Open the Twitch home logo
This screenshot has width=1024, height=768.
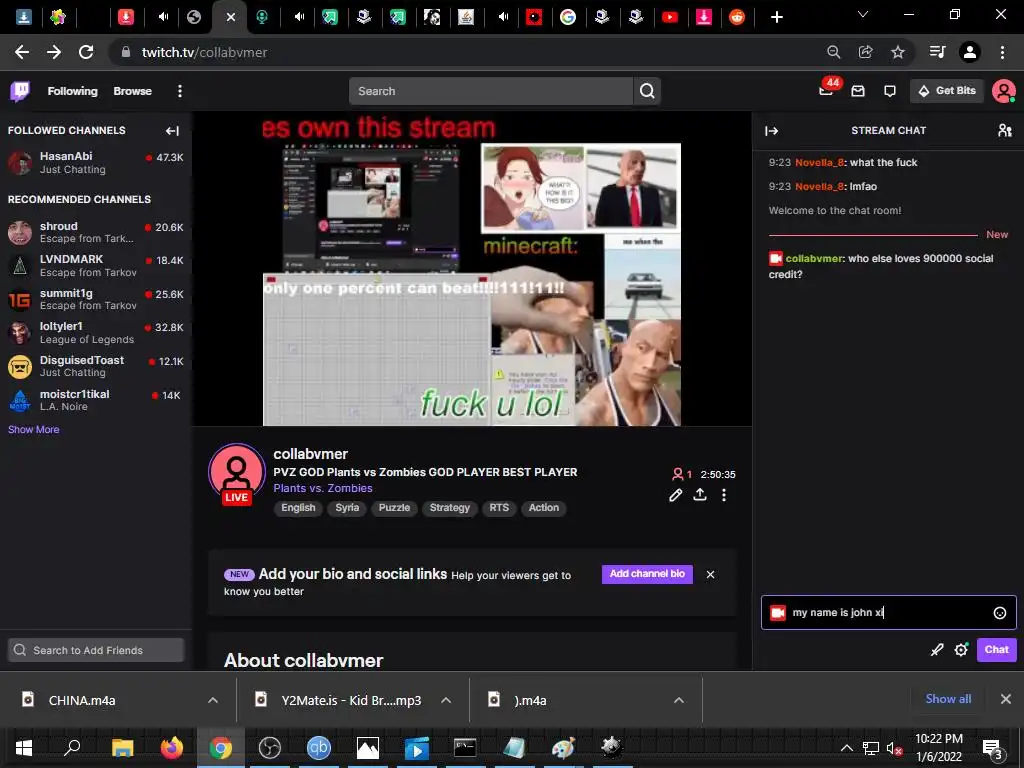click(x=20, y=91)
